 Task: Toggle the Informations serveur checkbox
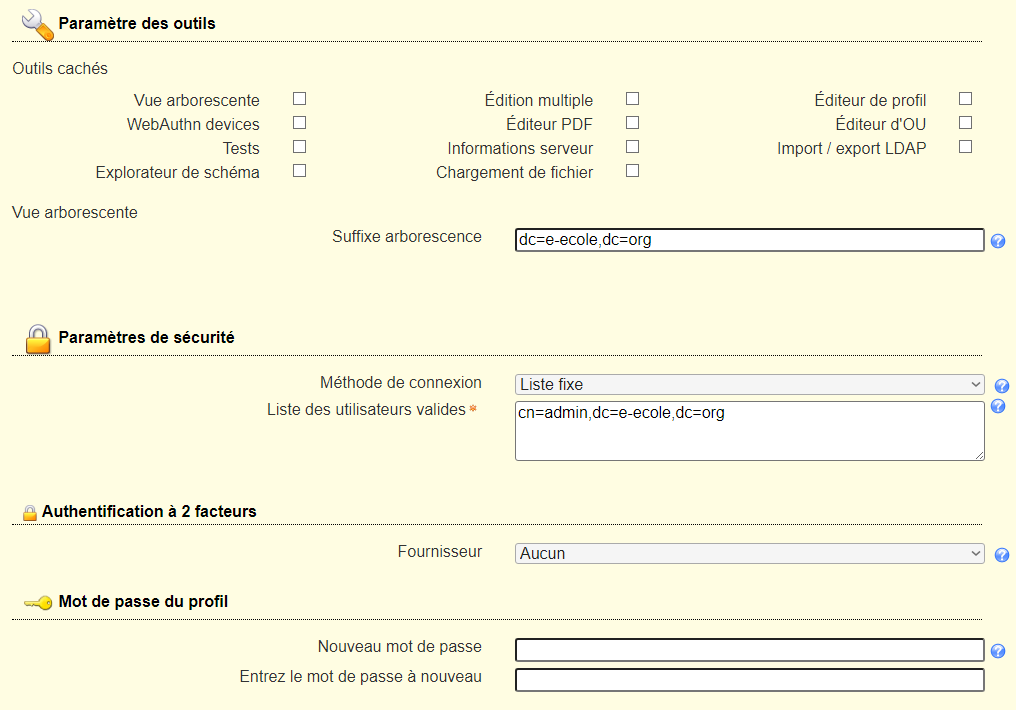point(632,147)
